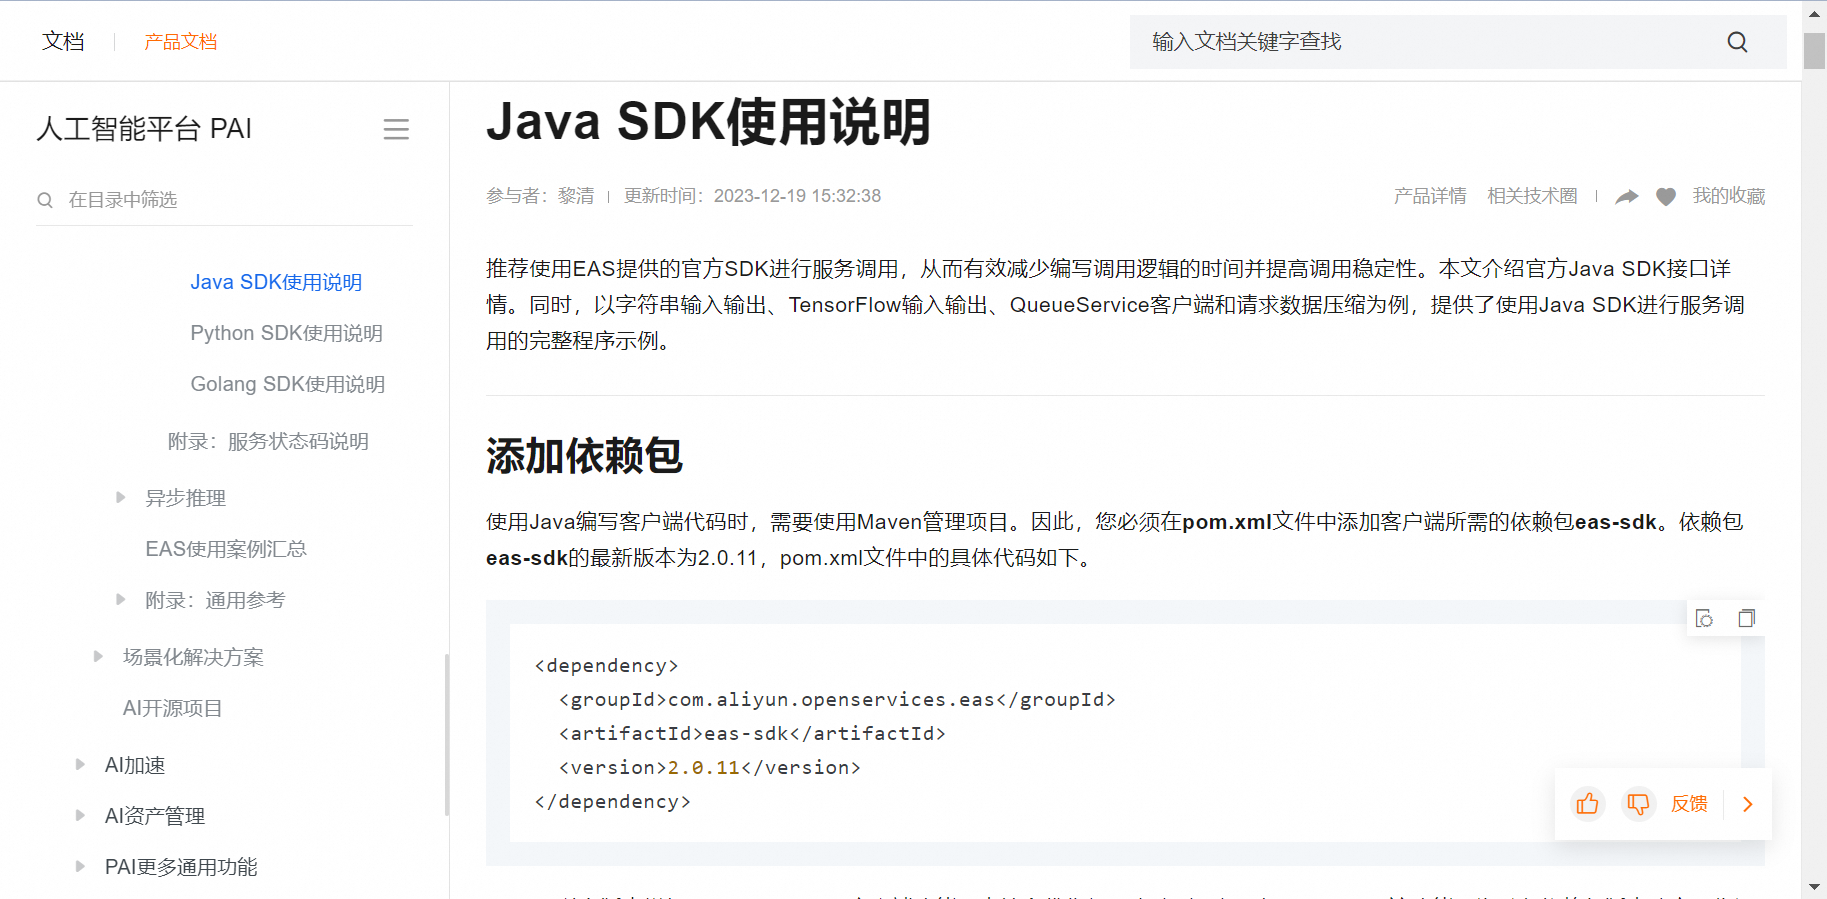Open EAS使用案例汇总 page
The height and width of the screenshot is (899, 1827).
(226, 549)
